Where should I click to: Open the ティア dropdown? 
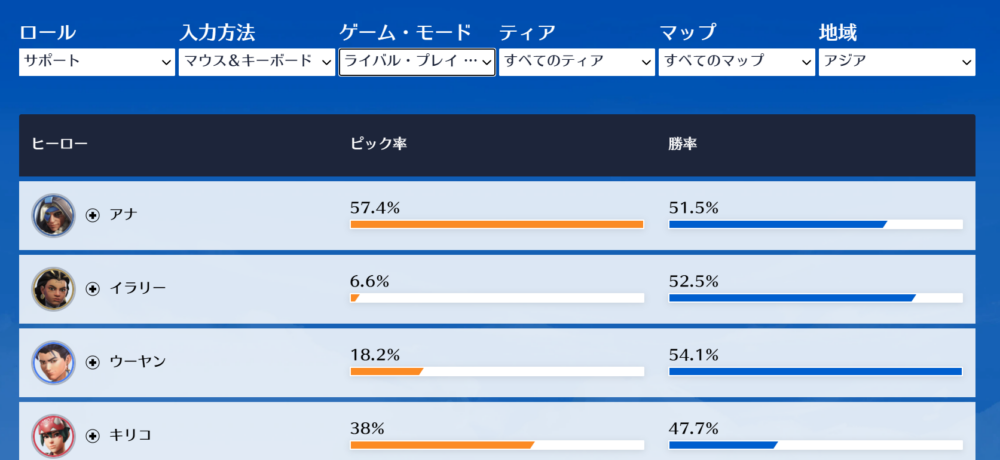tap(577, 62)
